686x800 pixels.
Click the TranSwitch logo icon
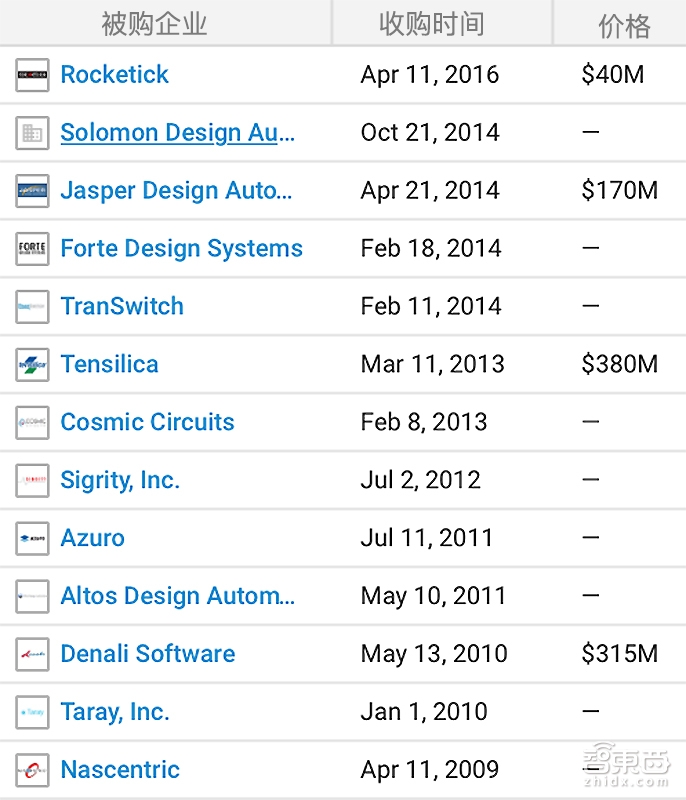coord(32,307)
